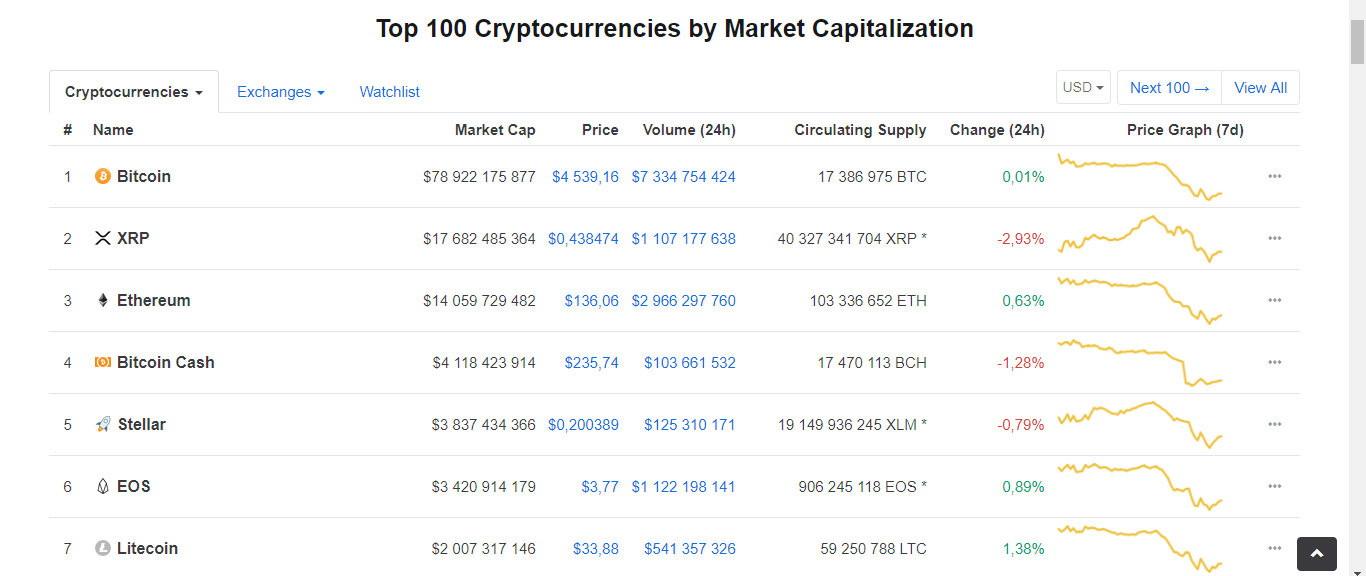Image resolution: width=1366 pixels, height=576 pixels.
Task: Expand the Cryptocurrencies dropdown tab
Action: click(134, 92)
